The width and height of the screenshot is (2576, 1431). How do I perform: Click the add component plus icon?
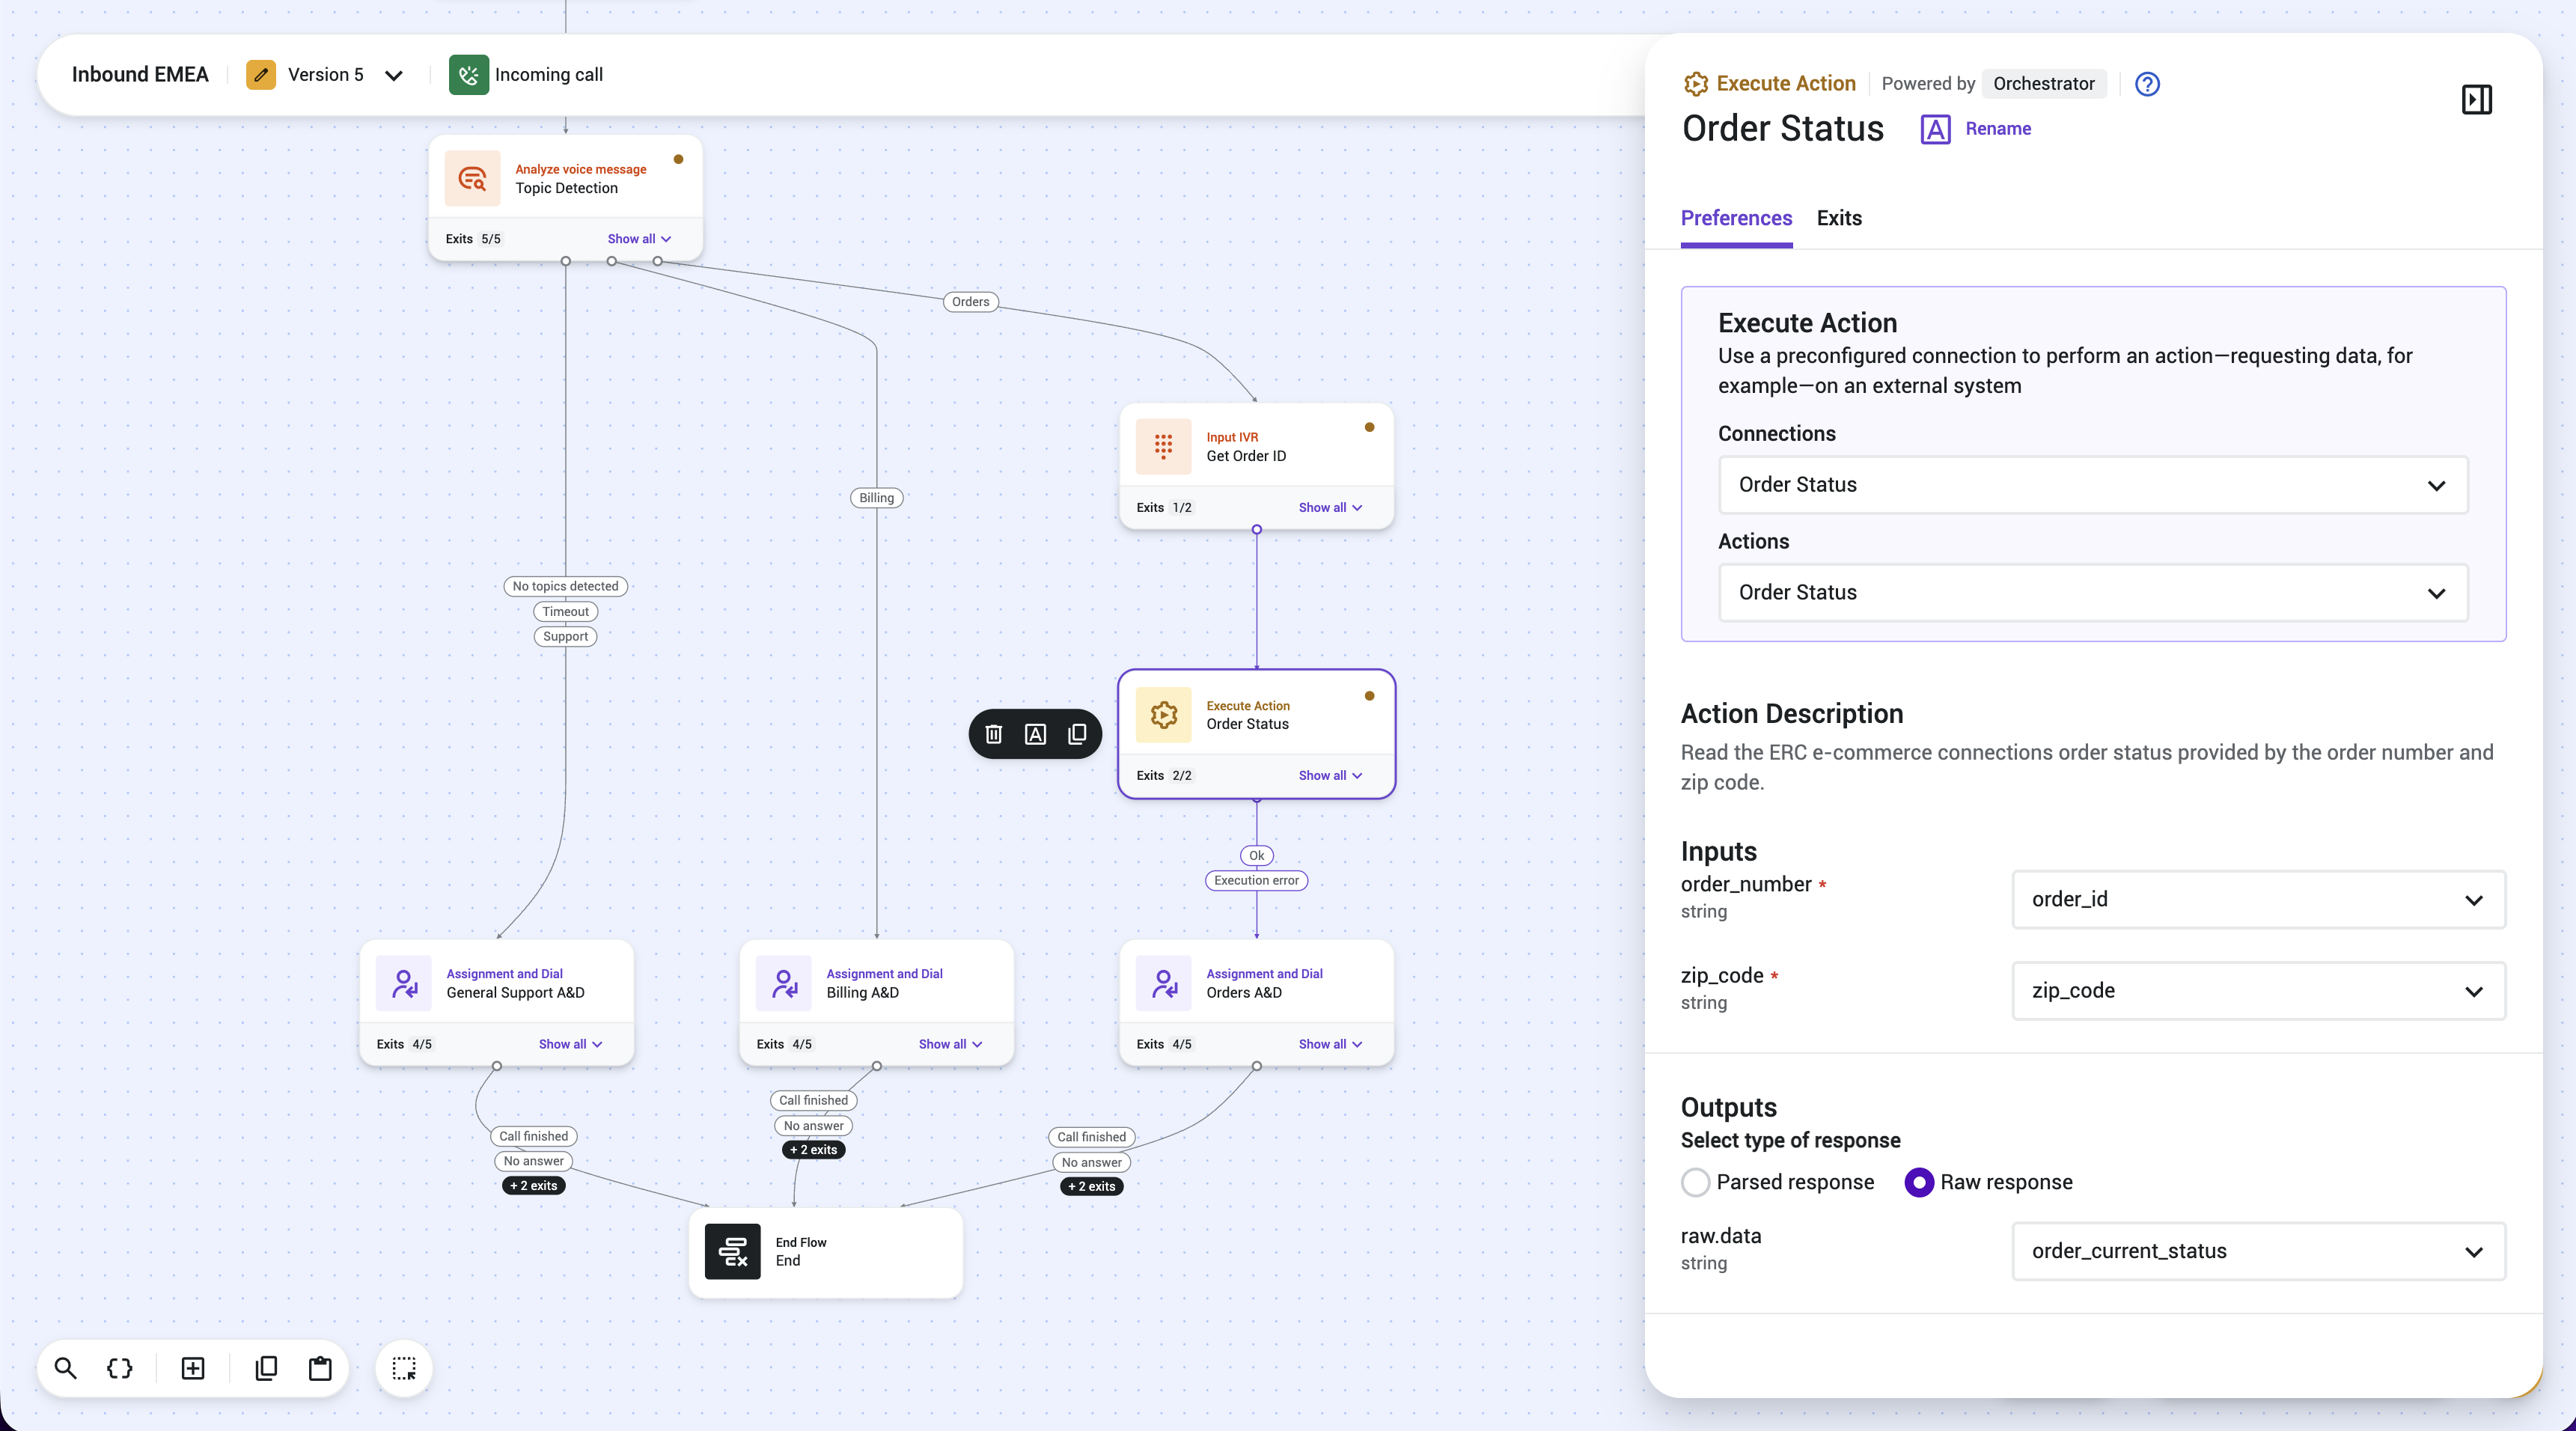click(x=193, y=1368)
